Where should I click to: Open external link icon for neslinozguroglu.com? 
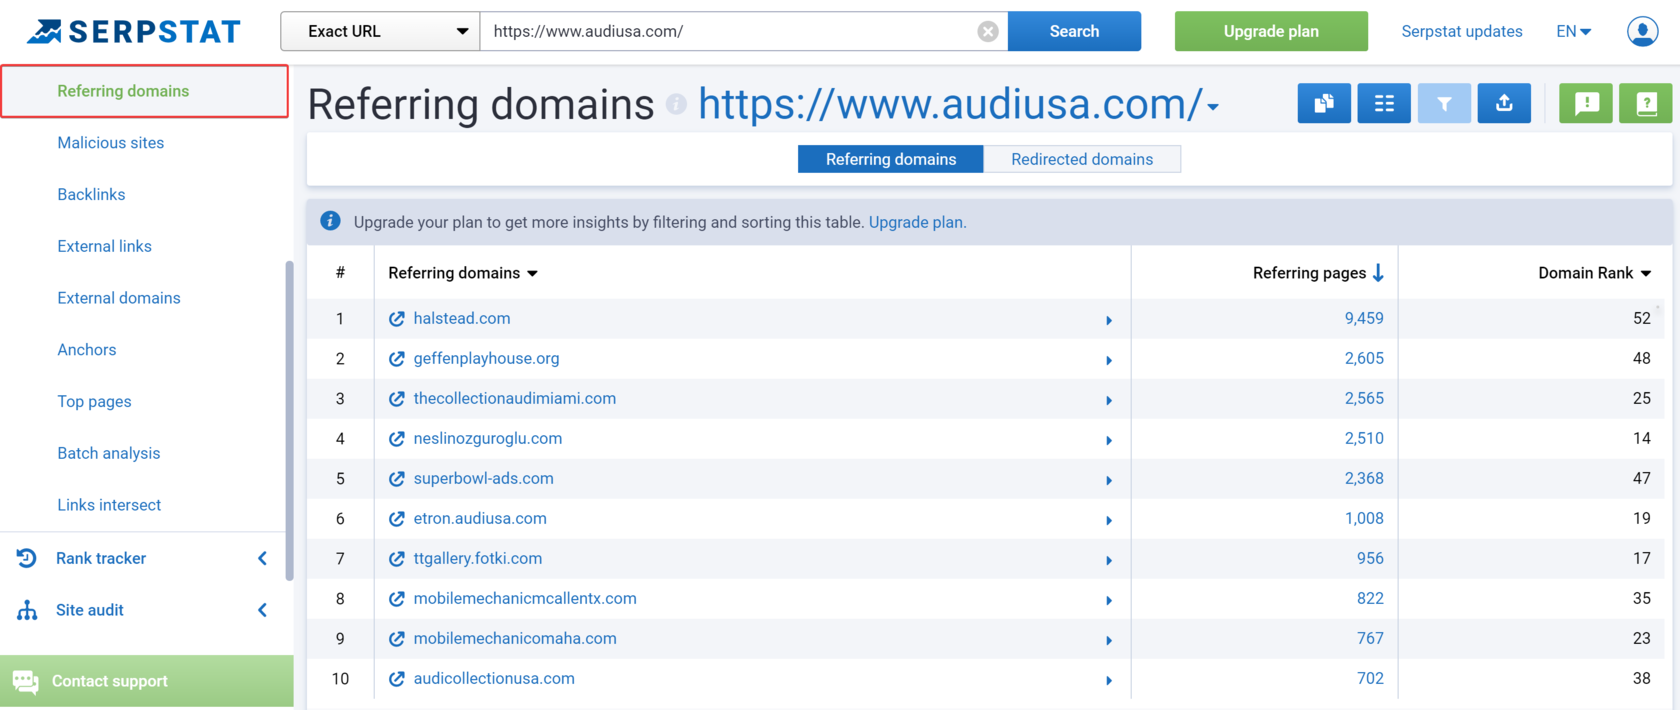pyautogui.click(x=397, y=439)
